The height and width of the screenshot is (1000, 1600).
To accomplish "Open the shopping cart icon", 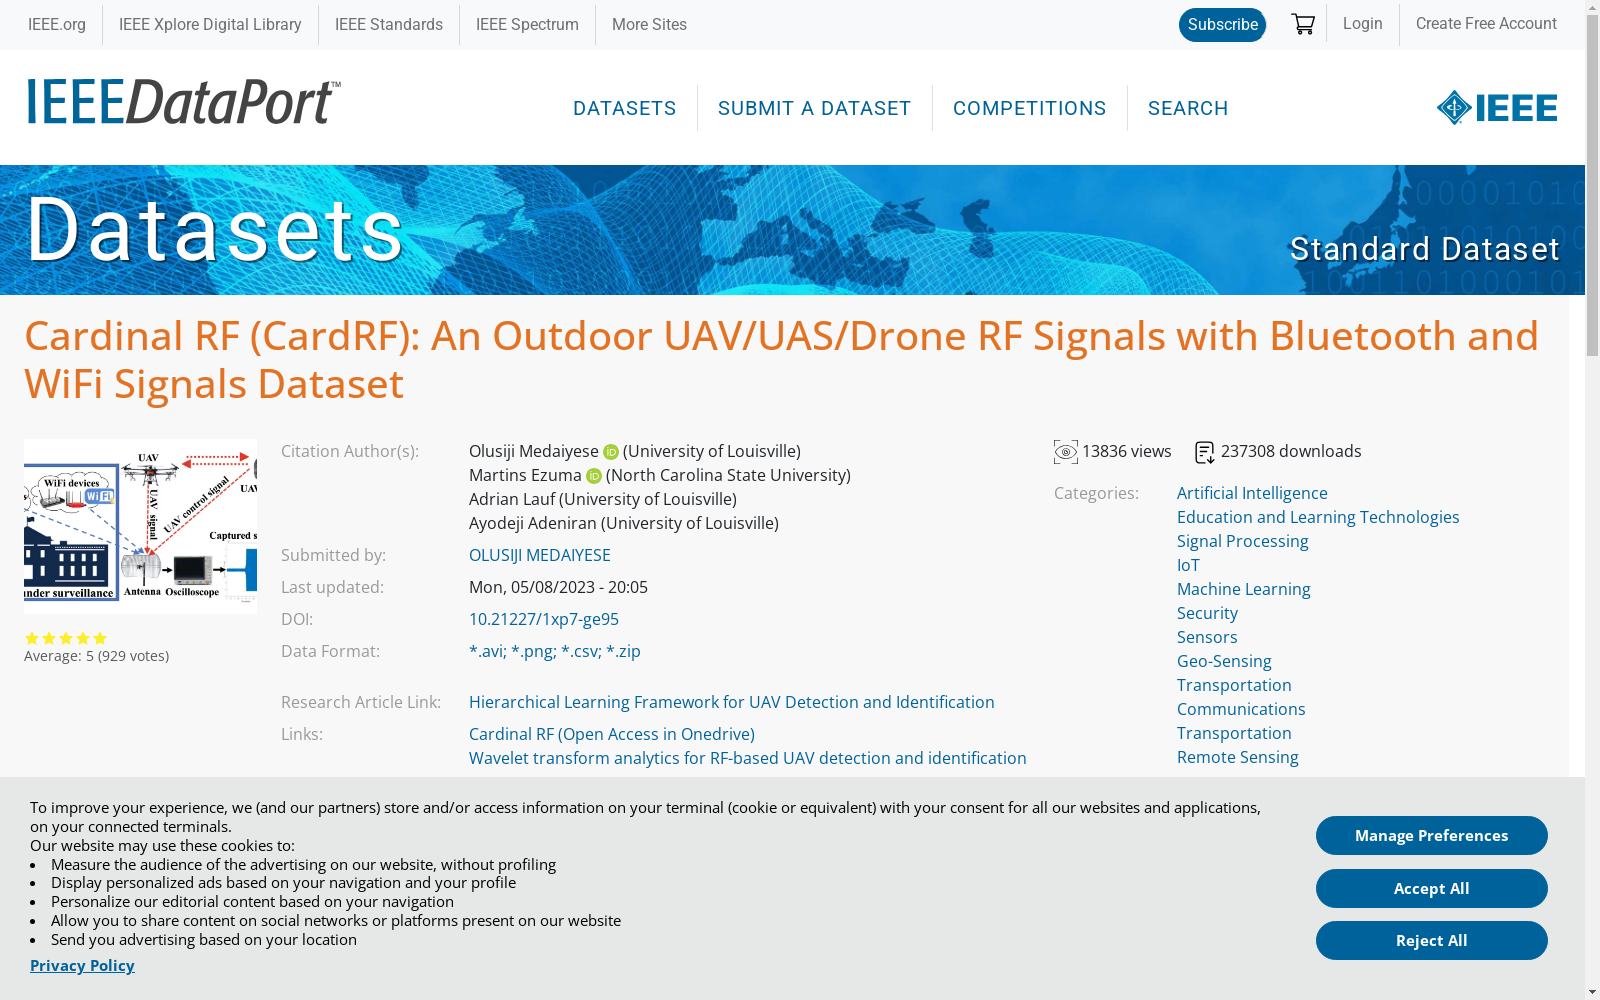I will pyautogui.click(x=1302, y=24).
